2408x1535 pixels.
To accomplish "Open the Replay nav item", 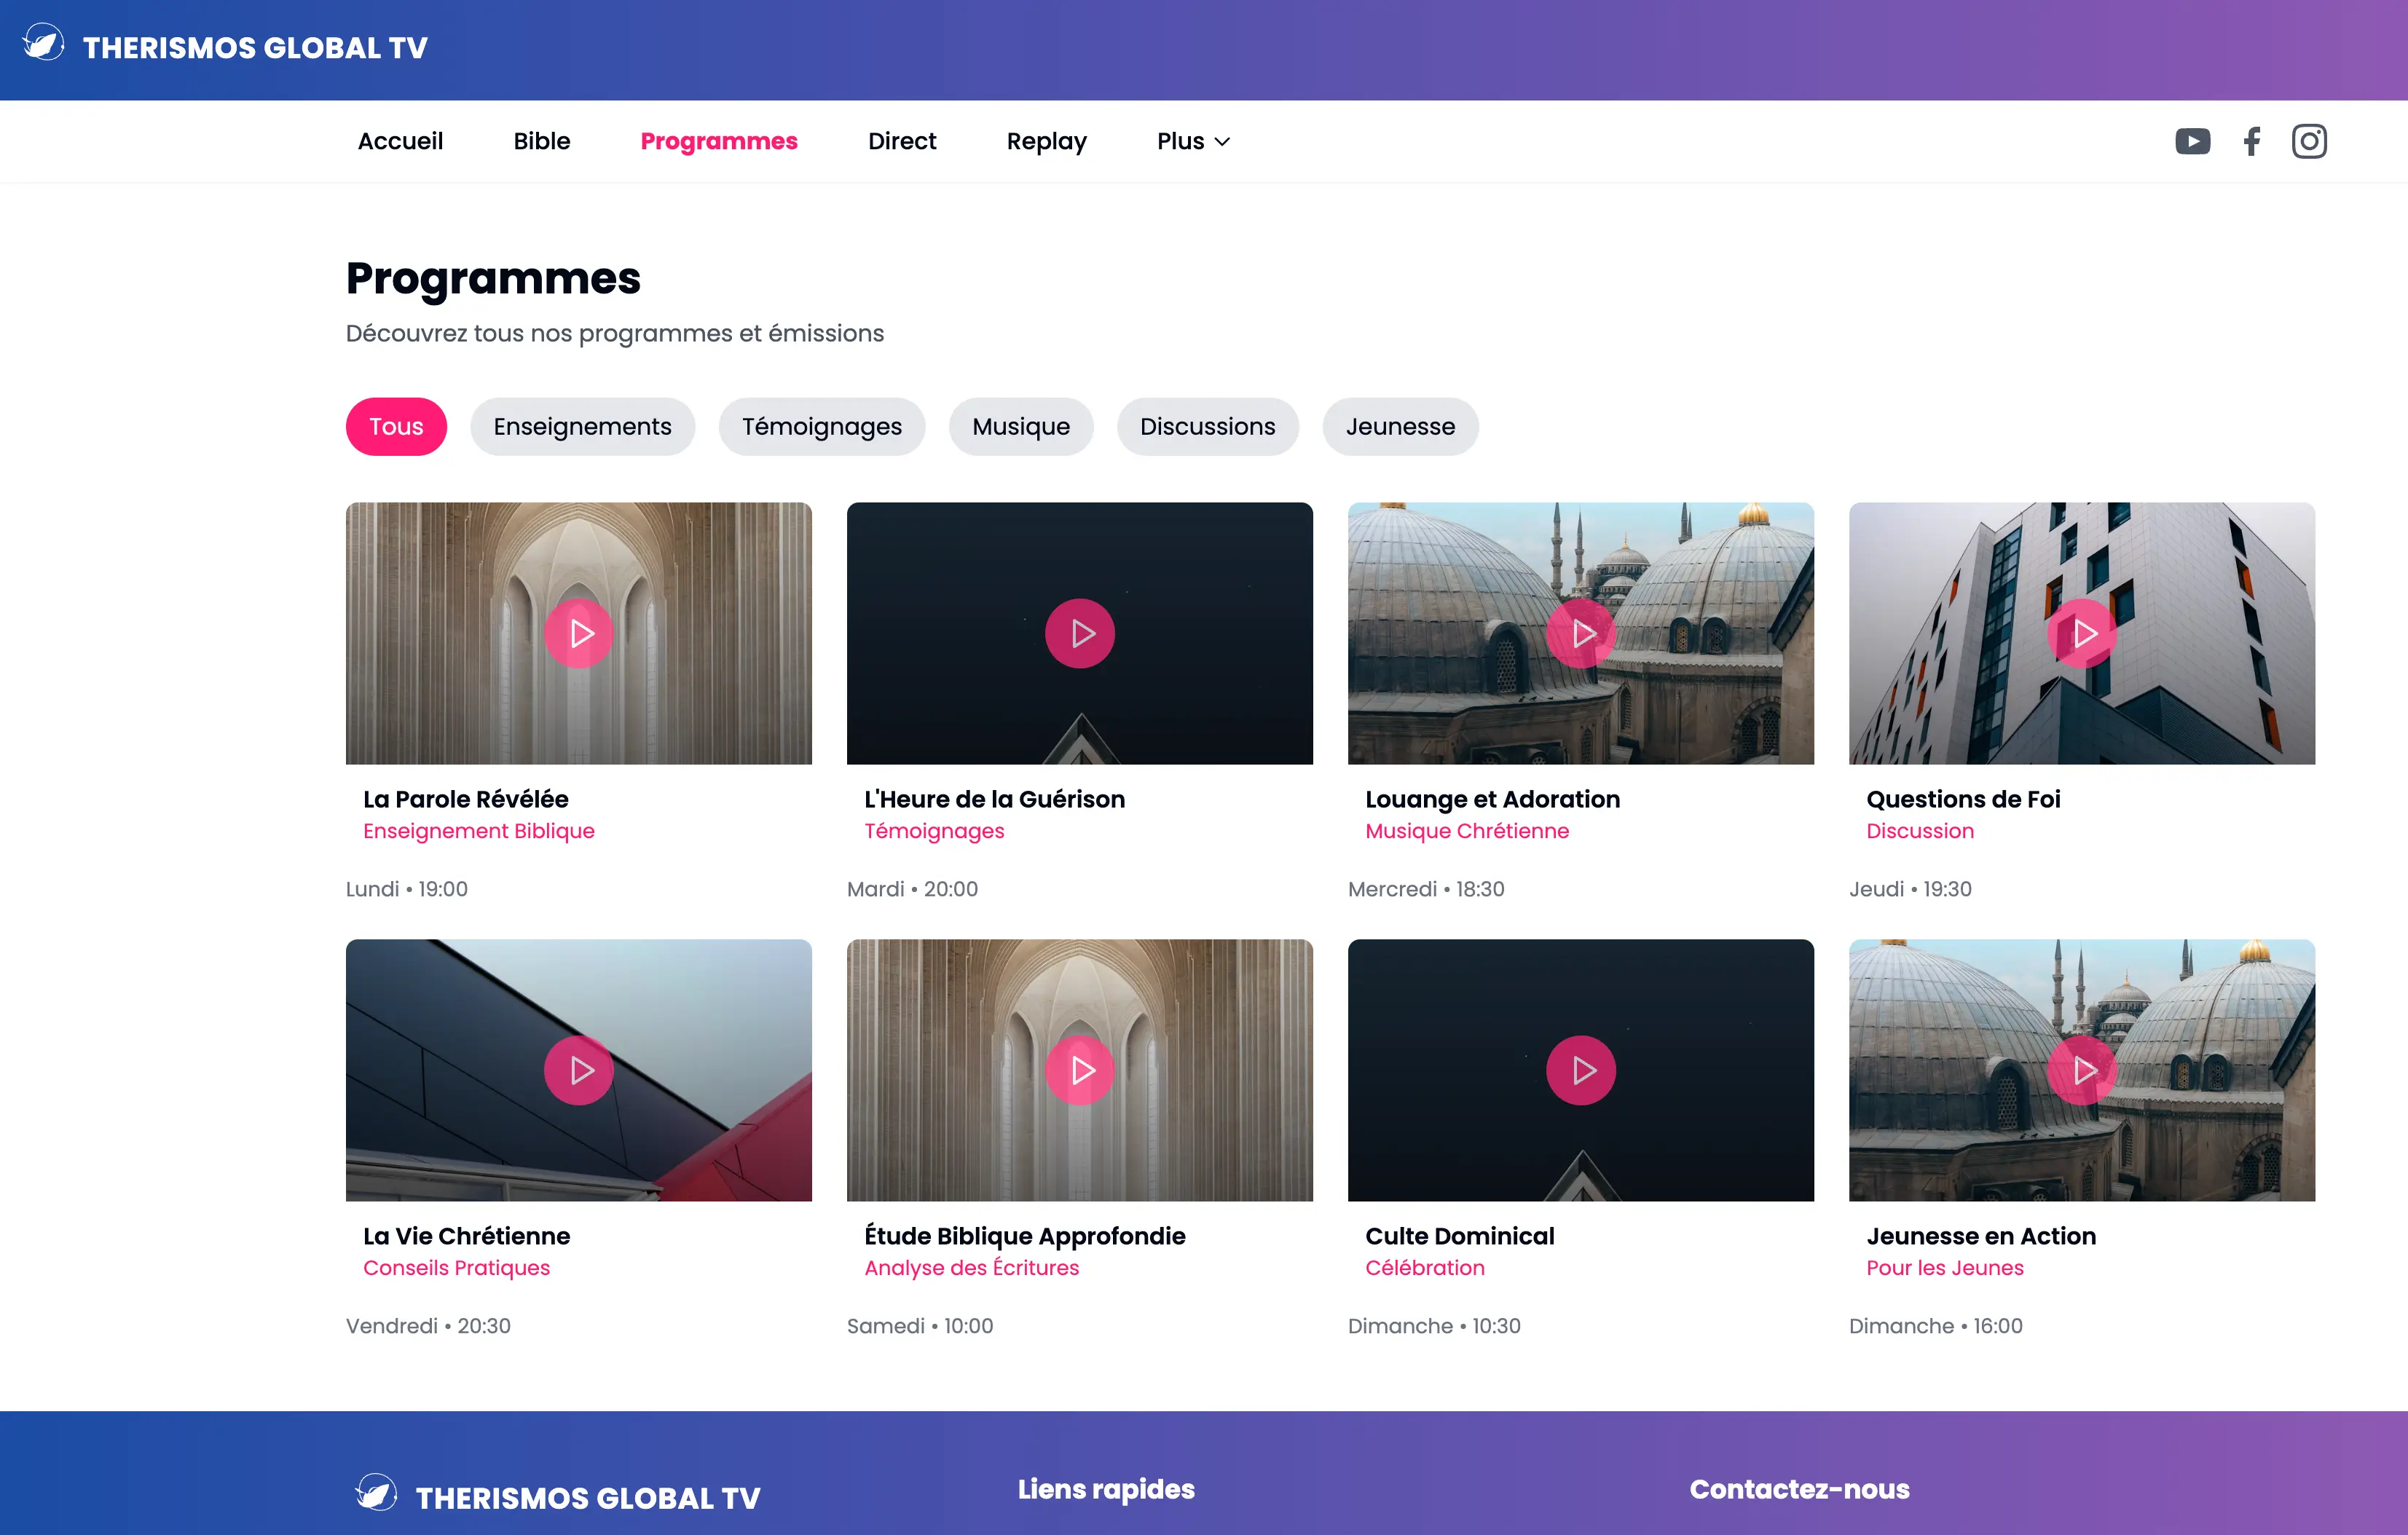I will [x=1046, y=141].
